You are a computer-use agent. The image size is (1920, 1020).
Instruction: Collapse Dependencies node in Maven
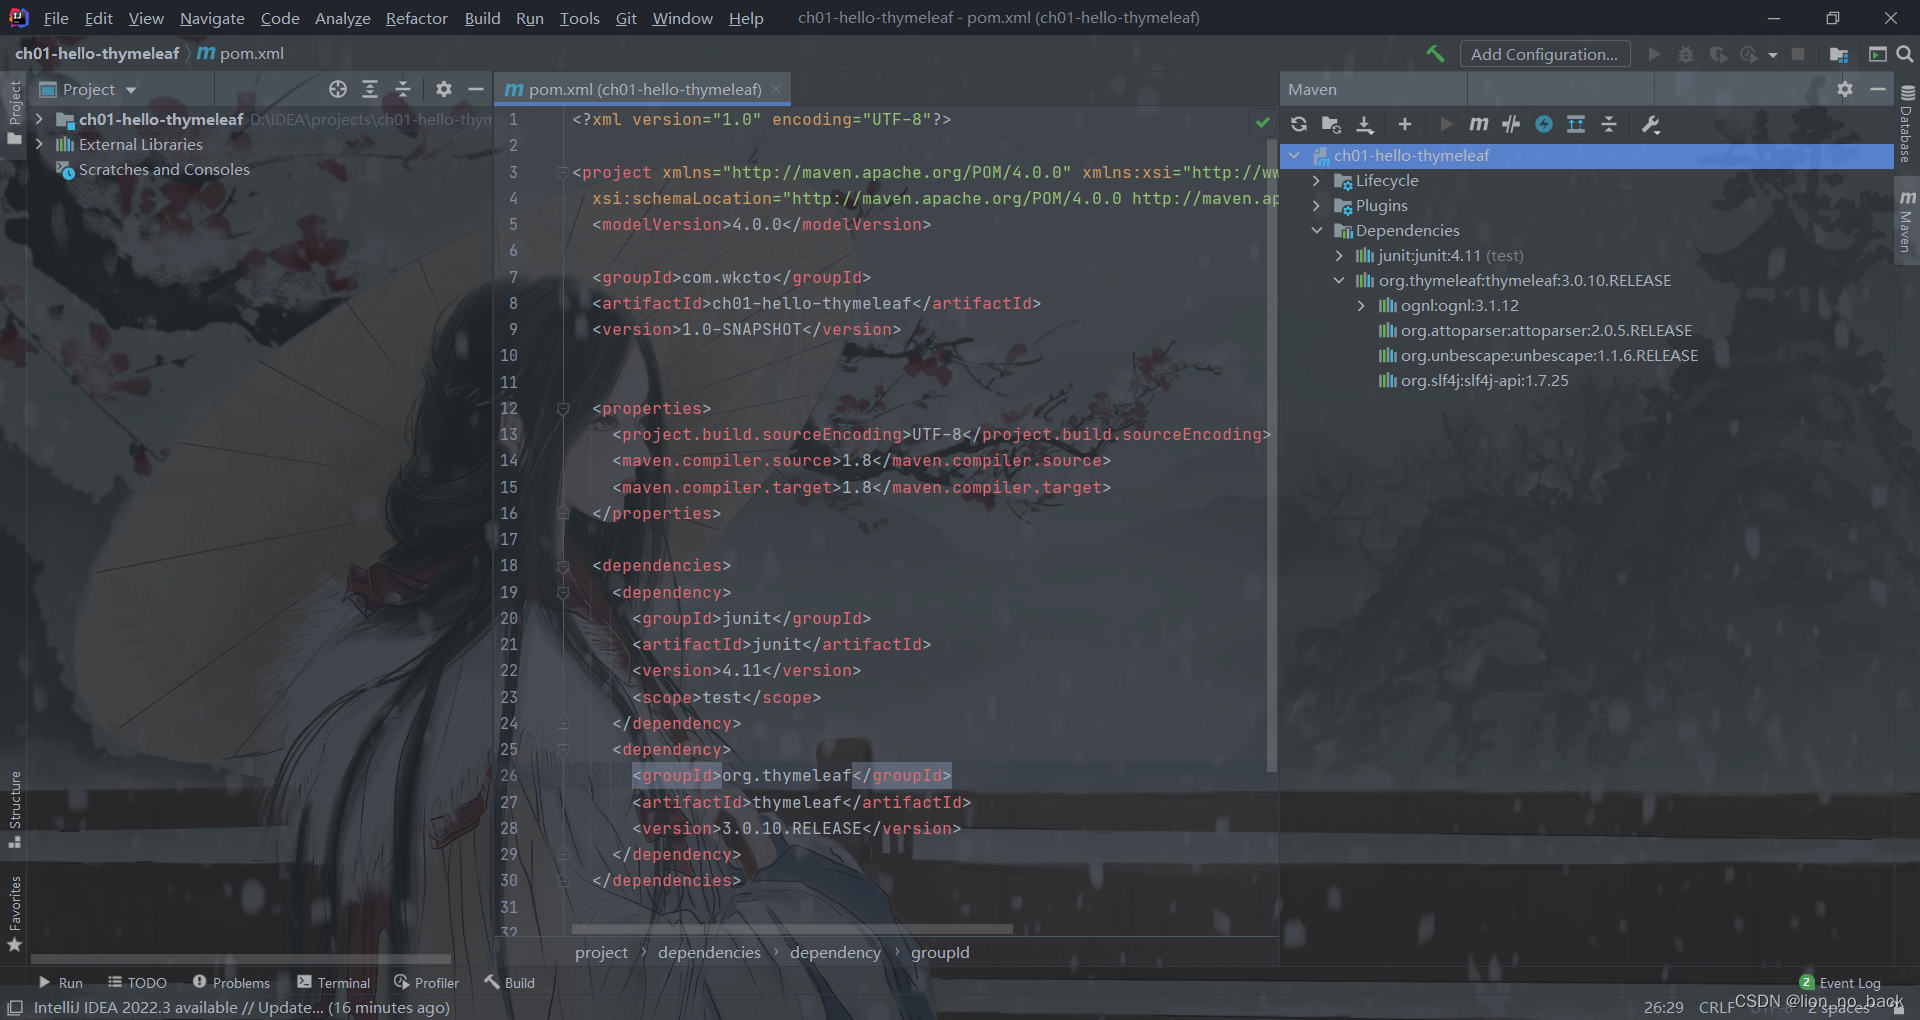(1316, 230)
